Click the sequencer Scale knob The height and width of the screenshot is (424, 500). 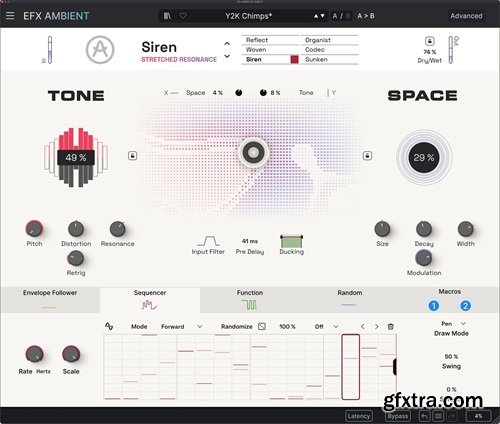coord(71,354)
